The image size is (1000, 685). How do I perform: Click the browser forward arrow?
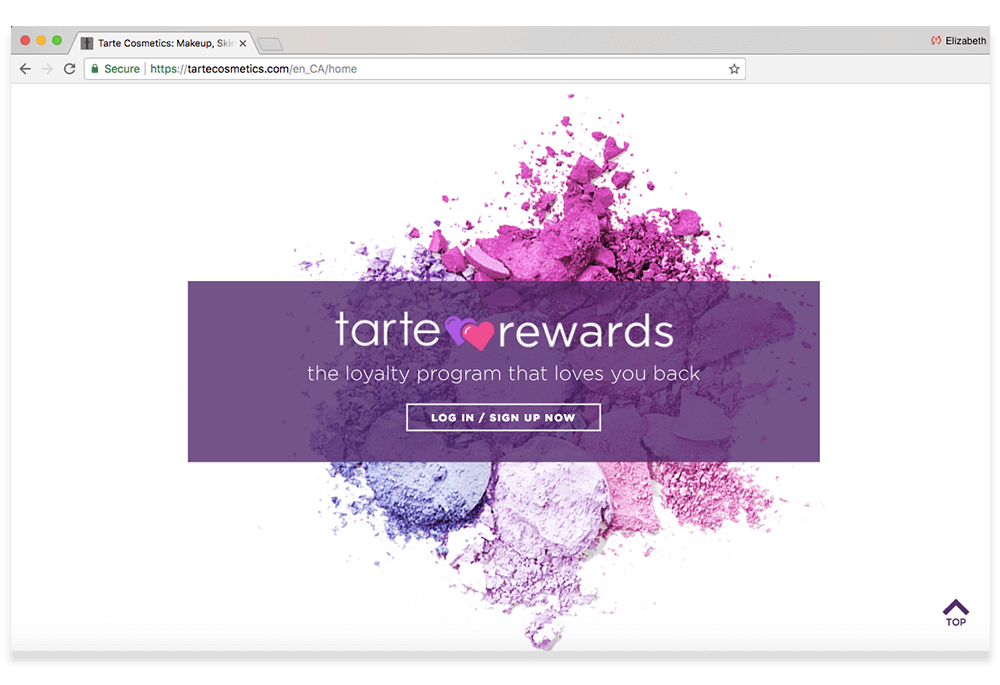(47, 69)
